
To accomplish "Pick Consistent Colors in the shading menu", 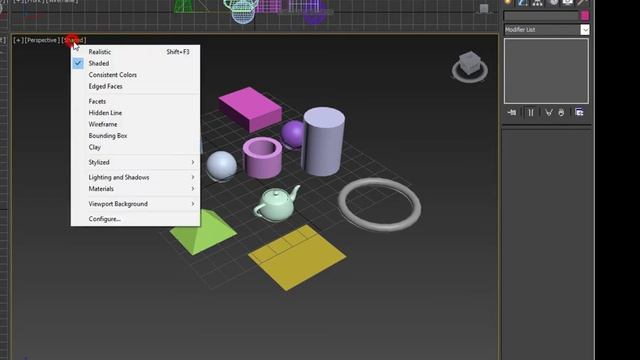I will [135, 75].
